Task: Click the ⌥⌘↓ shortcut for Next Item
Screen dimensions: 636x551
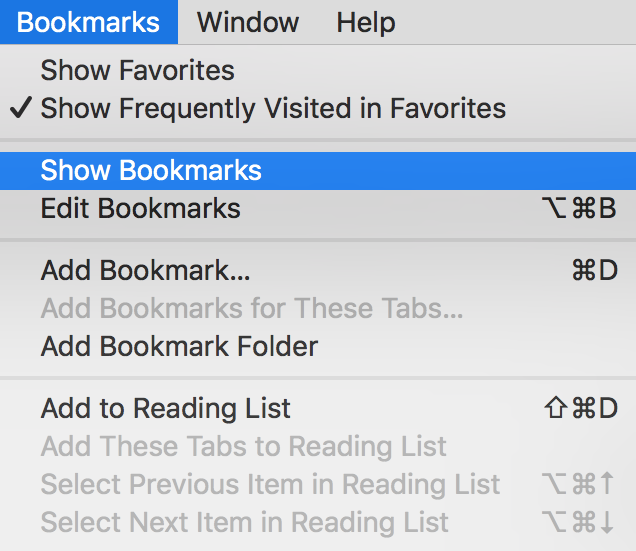Action: point(578,522)
